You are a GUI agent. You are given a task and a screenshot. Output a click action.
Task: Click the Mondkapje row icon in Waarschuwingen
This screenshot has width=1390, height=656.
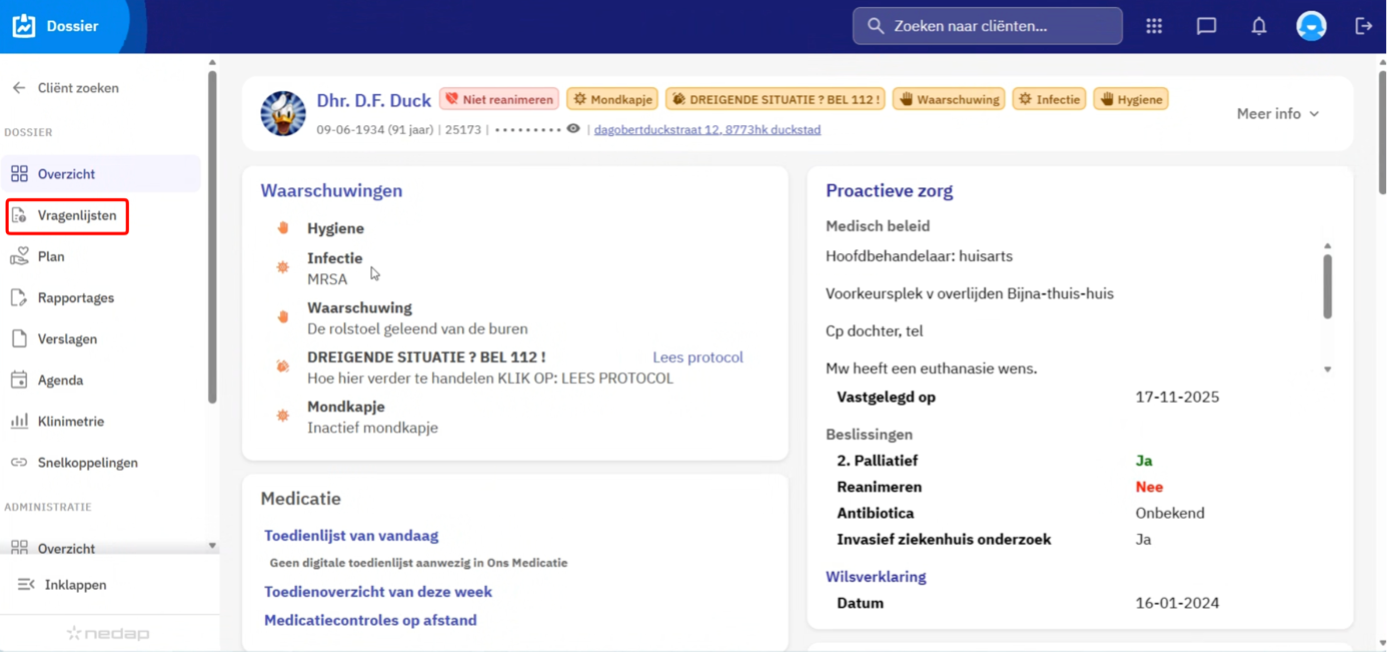click(x=283, y=415)
